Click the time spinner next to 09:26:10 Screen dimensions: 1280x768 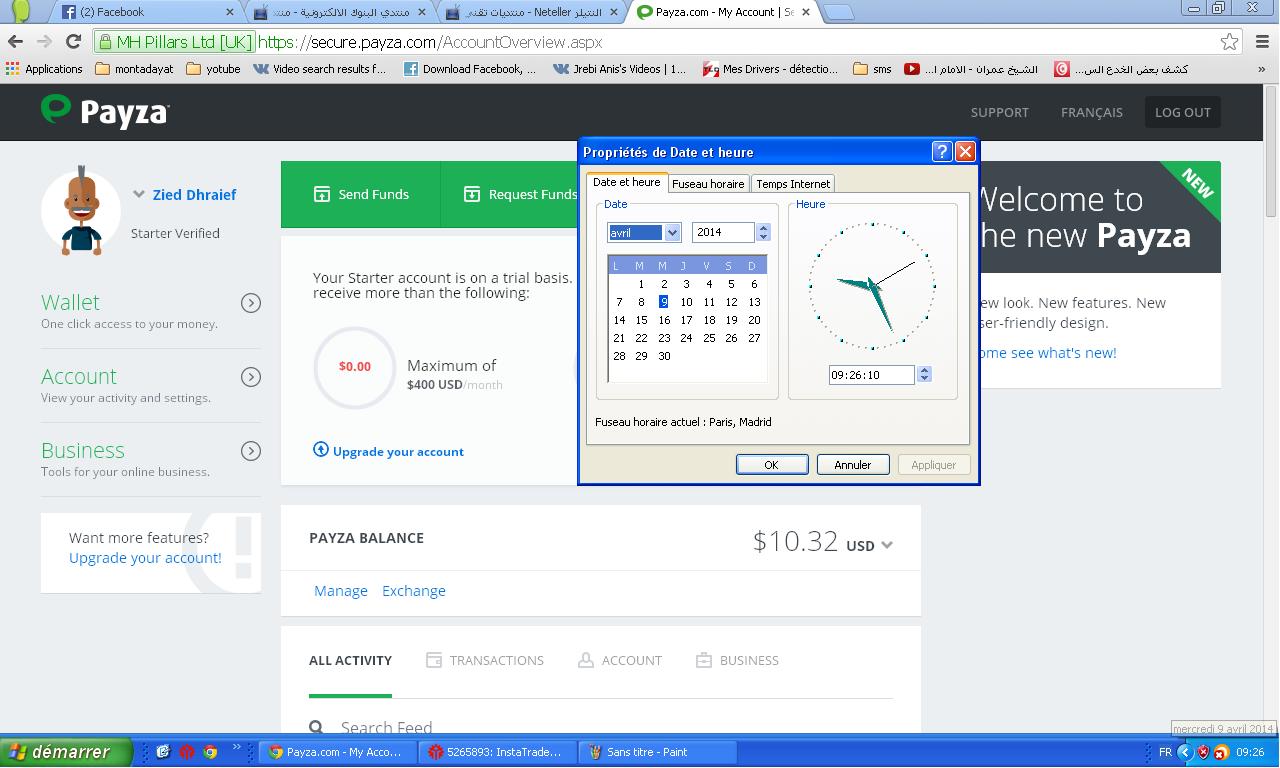(x=924, y=374)
